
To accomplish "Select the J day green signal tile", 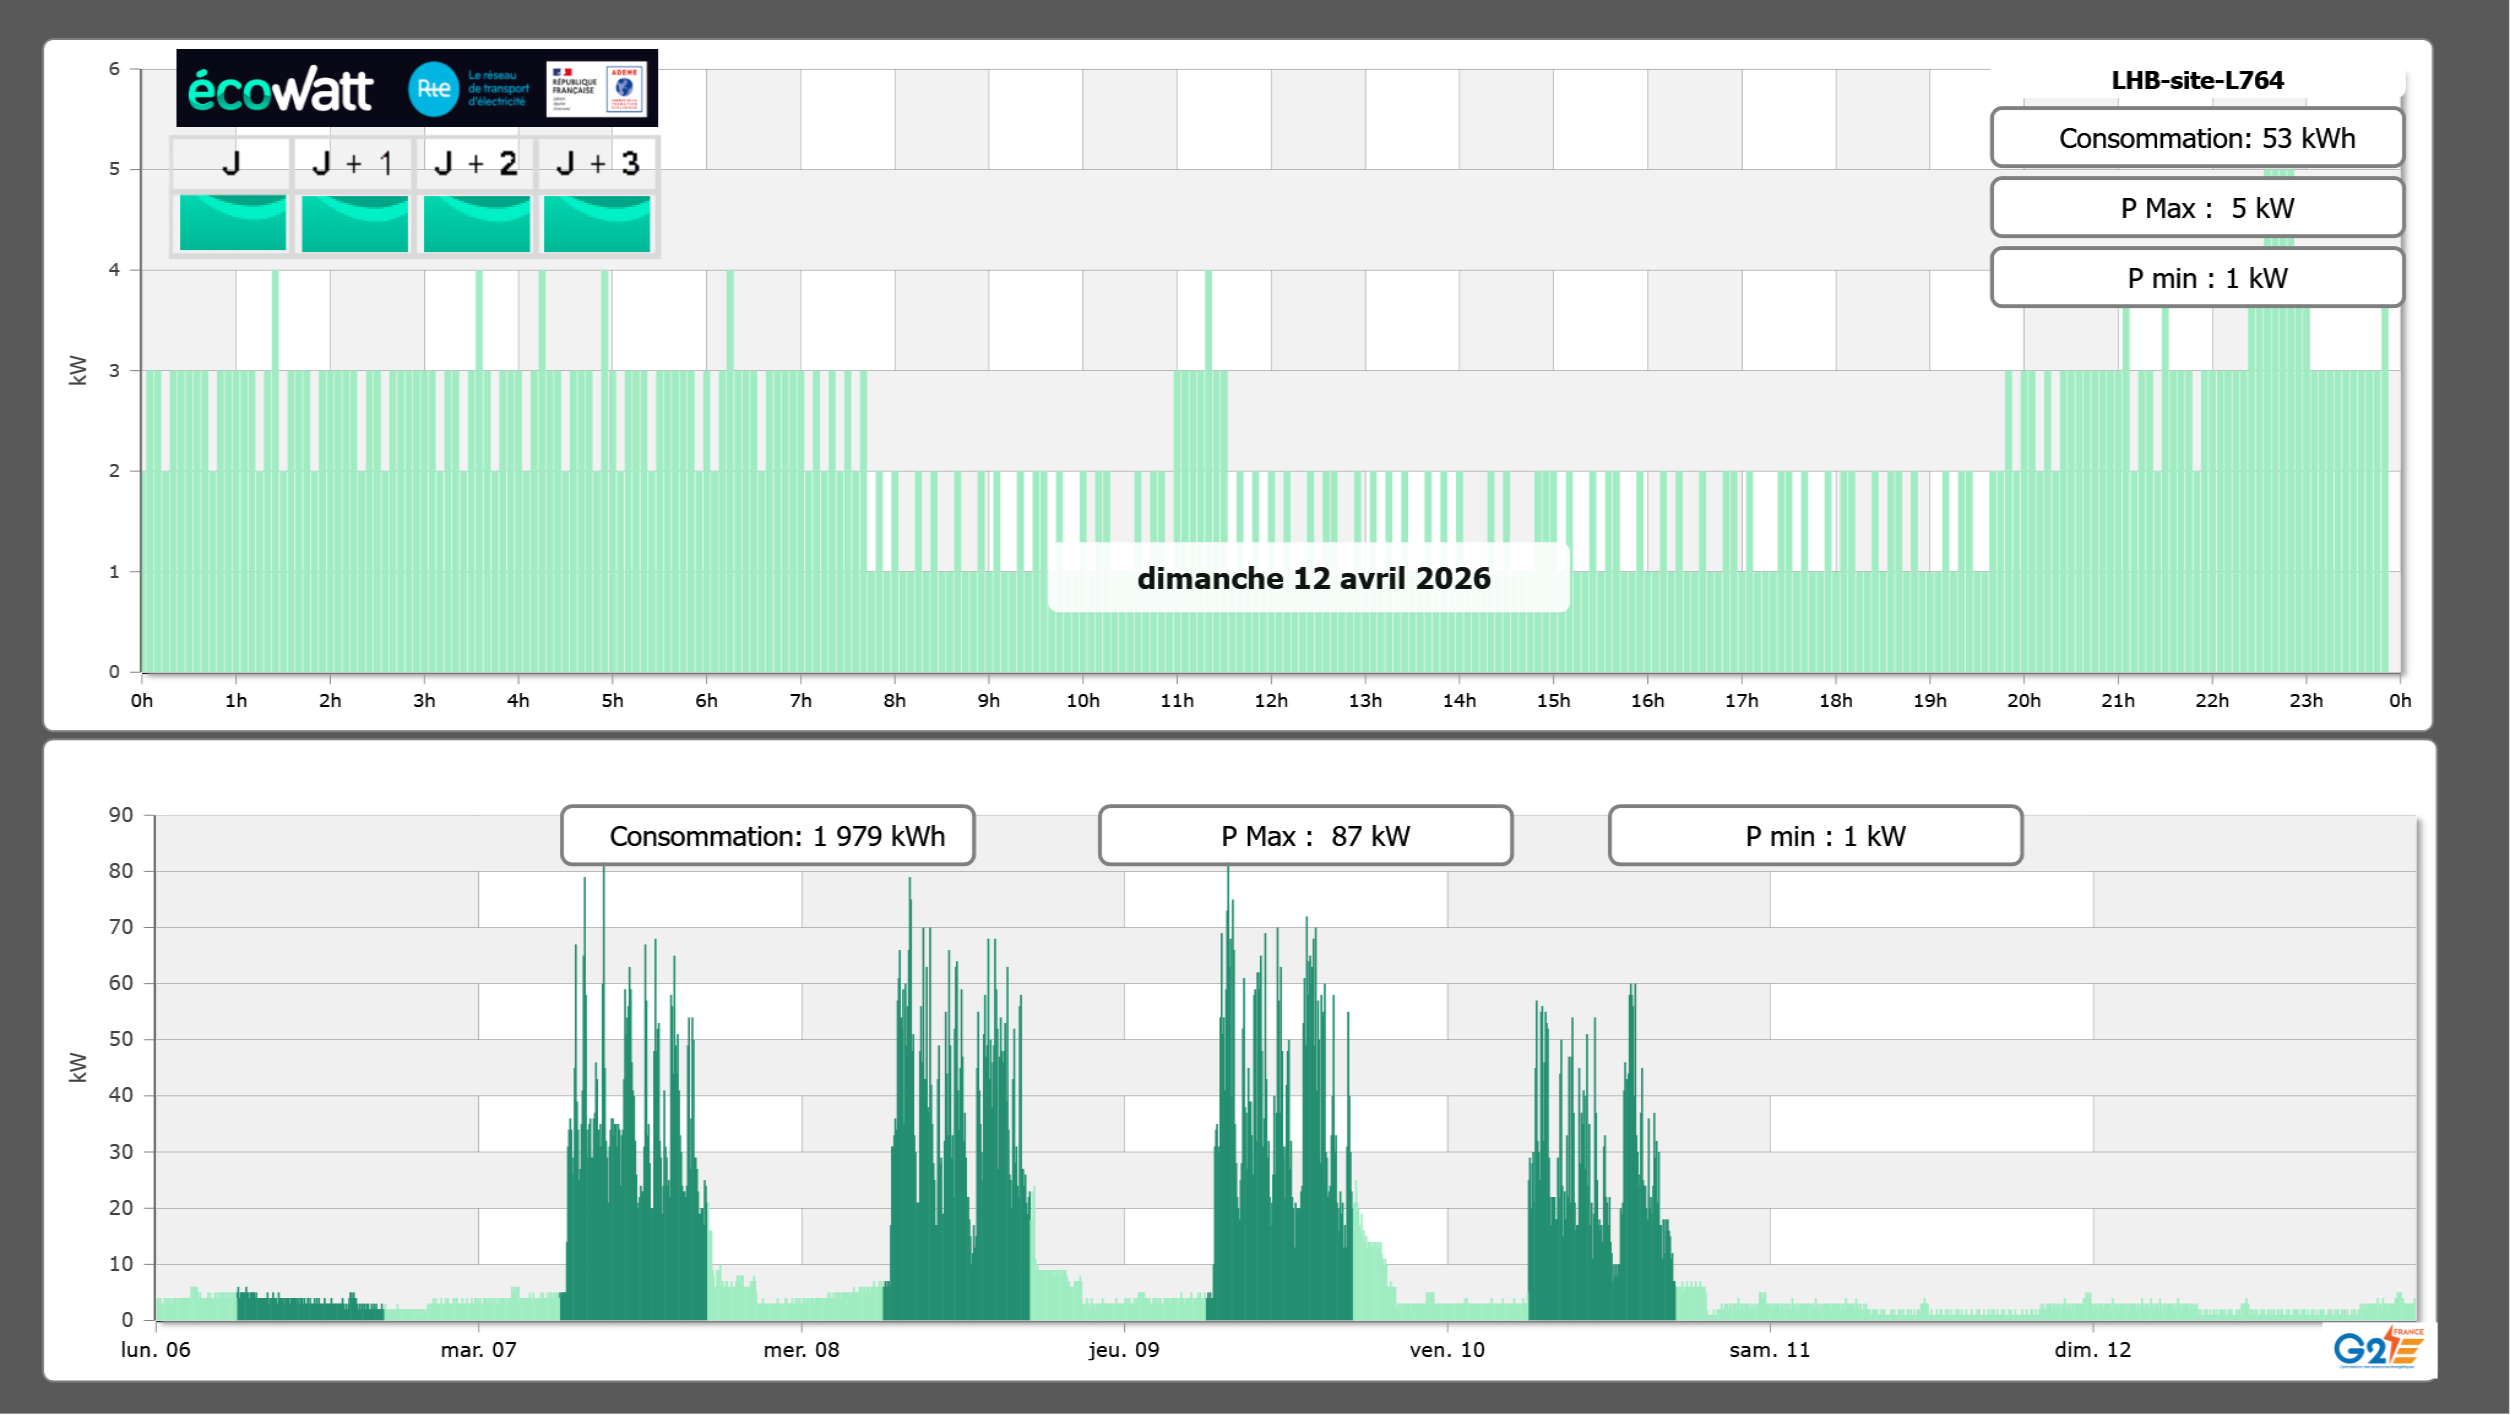I will pyautogui.click(x=232, y=223).
